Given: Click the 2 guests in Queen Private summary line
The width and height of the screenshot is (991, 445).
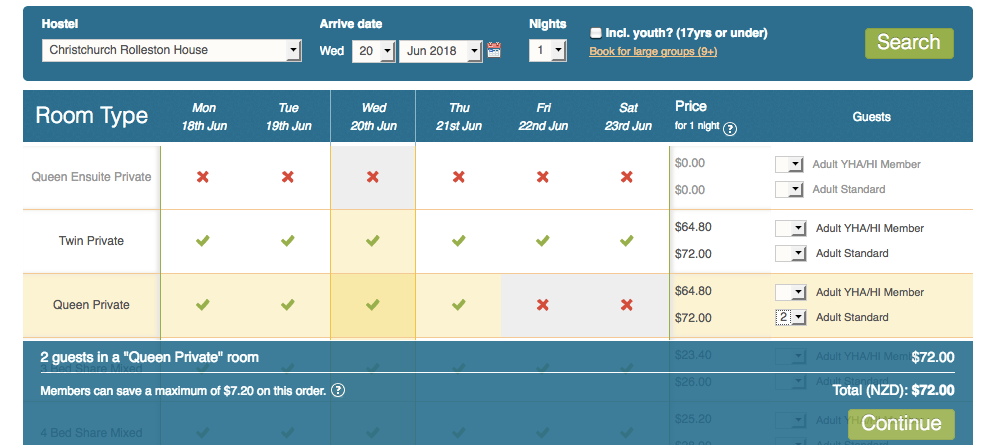Looking at the screenshot, I should (150, 357).
